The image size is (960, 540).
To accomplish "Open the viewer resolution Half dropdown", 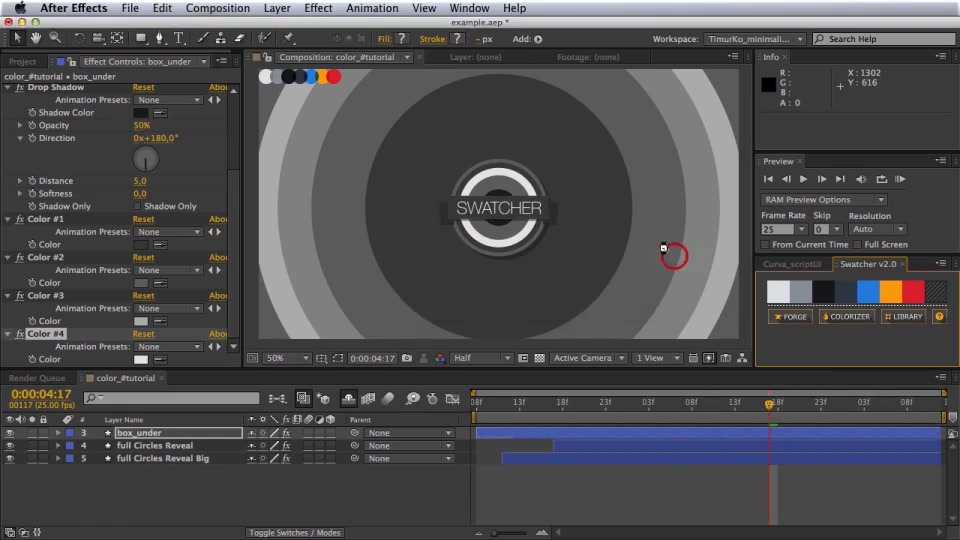I will [481, 358].
